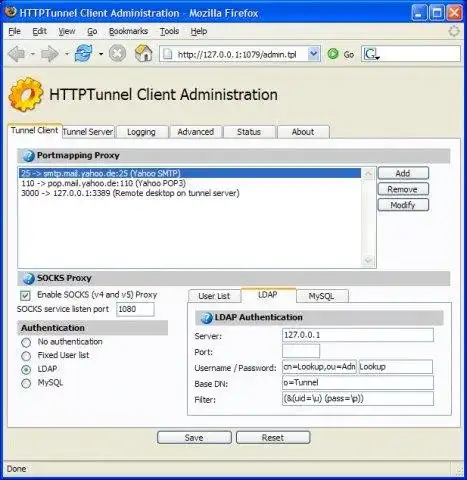Click the throbber activity indicator
Image resolution: width=467 pixels, height=480 pixels.
[x=454, y=31]
